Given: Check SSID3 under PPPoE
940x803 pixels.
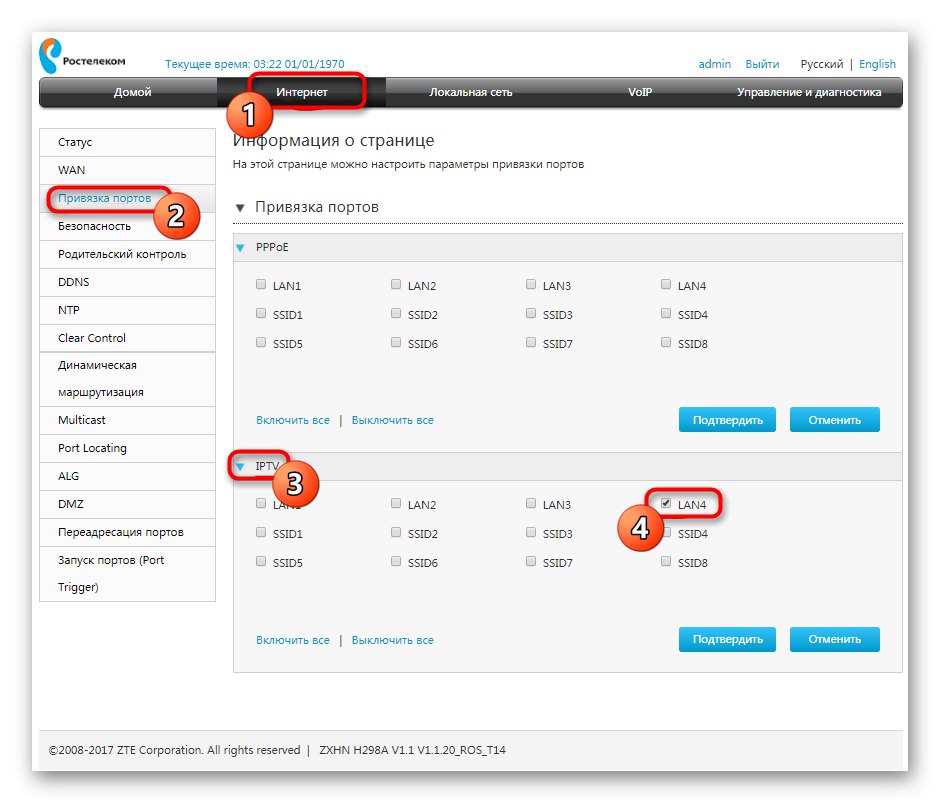Looking at the screenshot, I should pyautogui.click(x=531, y=313).
